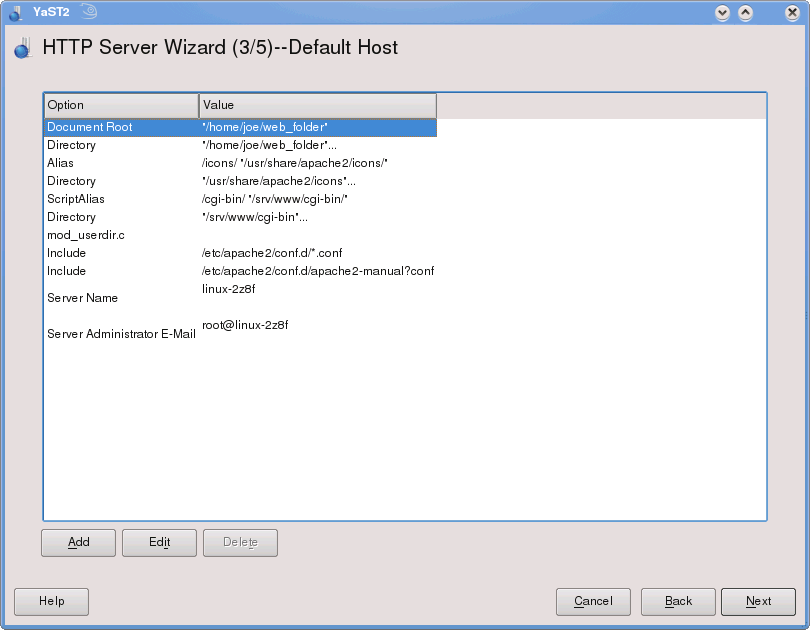
Task: Sort by the Value column header
Action: pos(318,105)
